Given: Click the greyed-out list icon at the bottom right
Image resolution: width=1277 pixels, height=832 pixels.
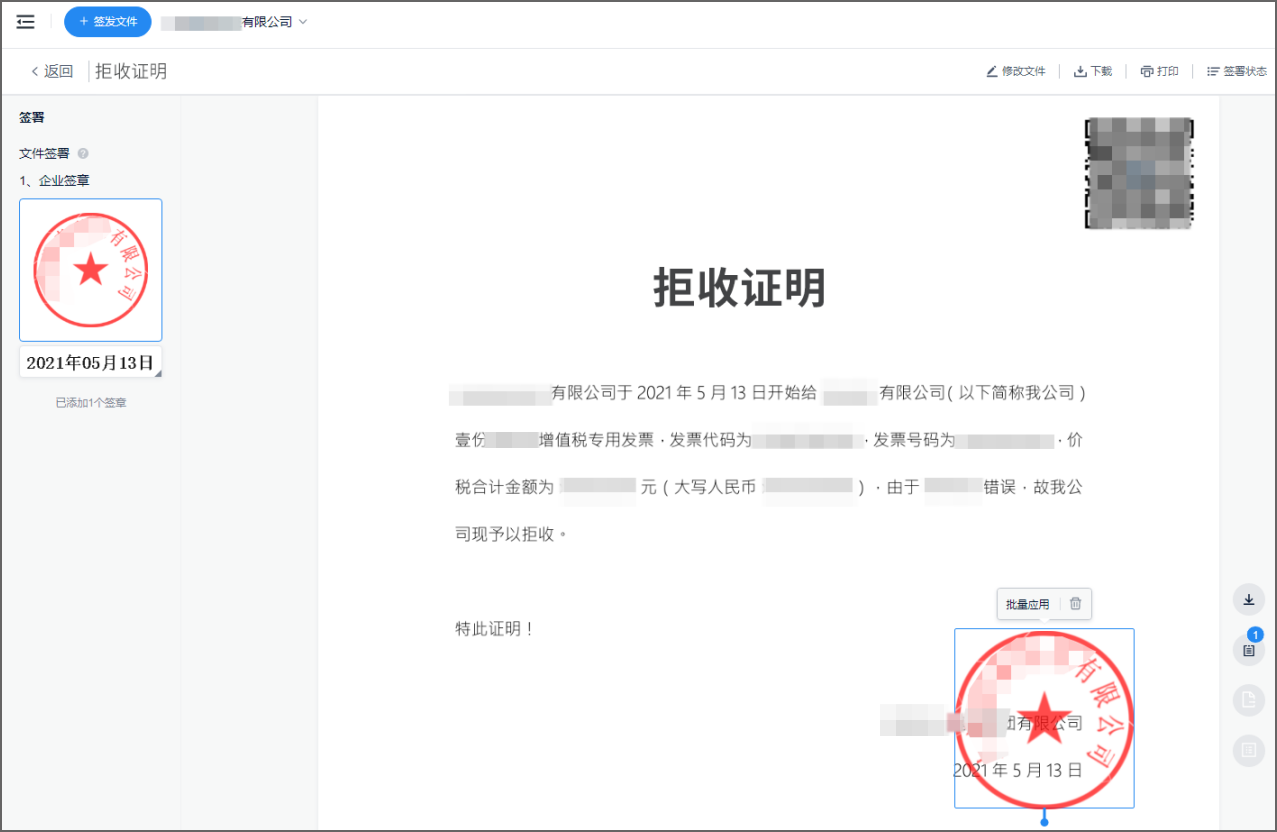Looking at the screenshot, I should [1248, 749].
